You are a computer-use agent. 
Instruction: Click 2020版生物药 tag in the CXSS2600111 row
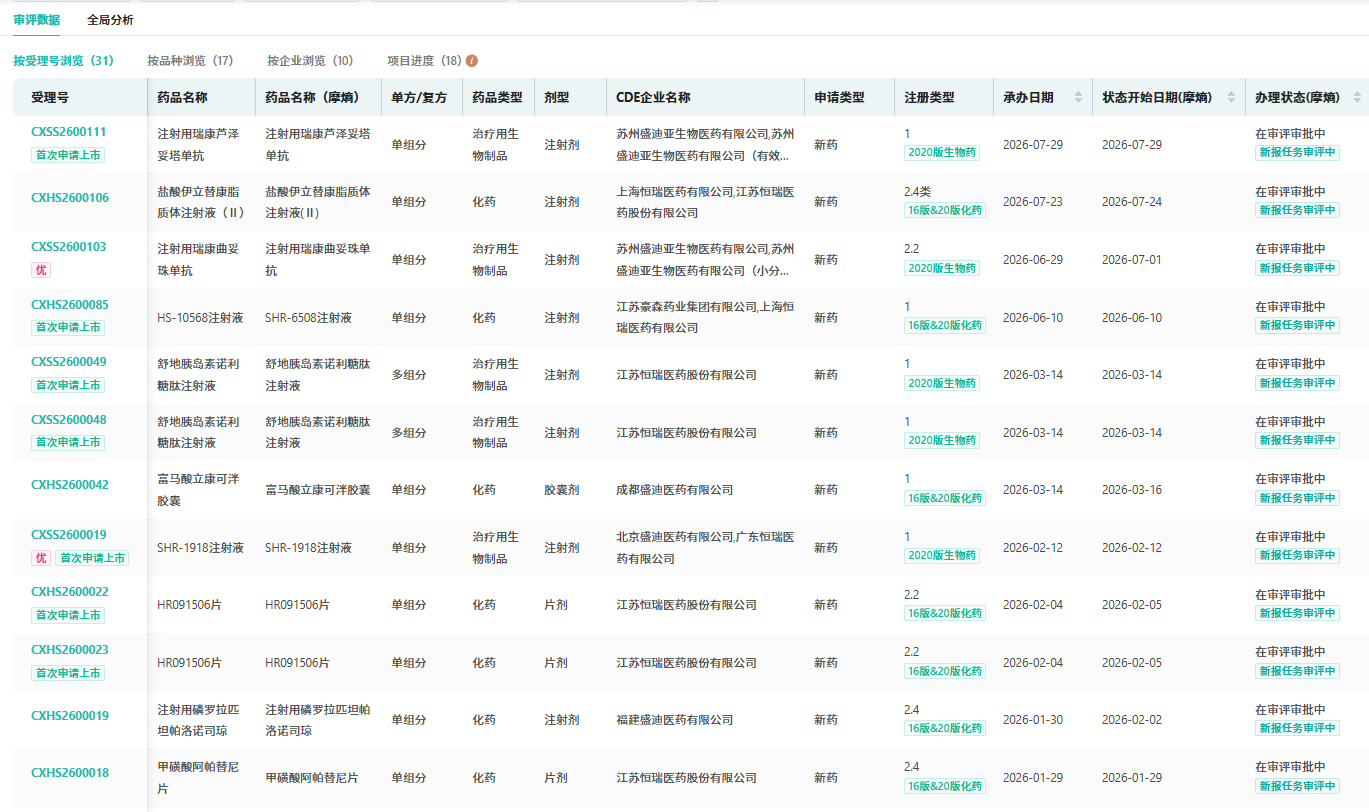942,153
